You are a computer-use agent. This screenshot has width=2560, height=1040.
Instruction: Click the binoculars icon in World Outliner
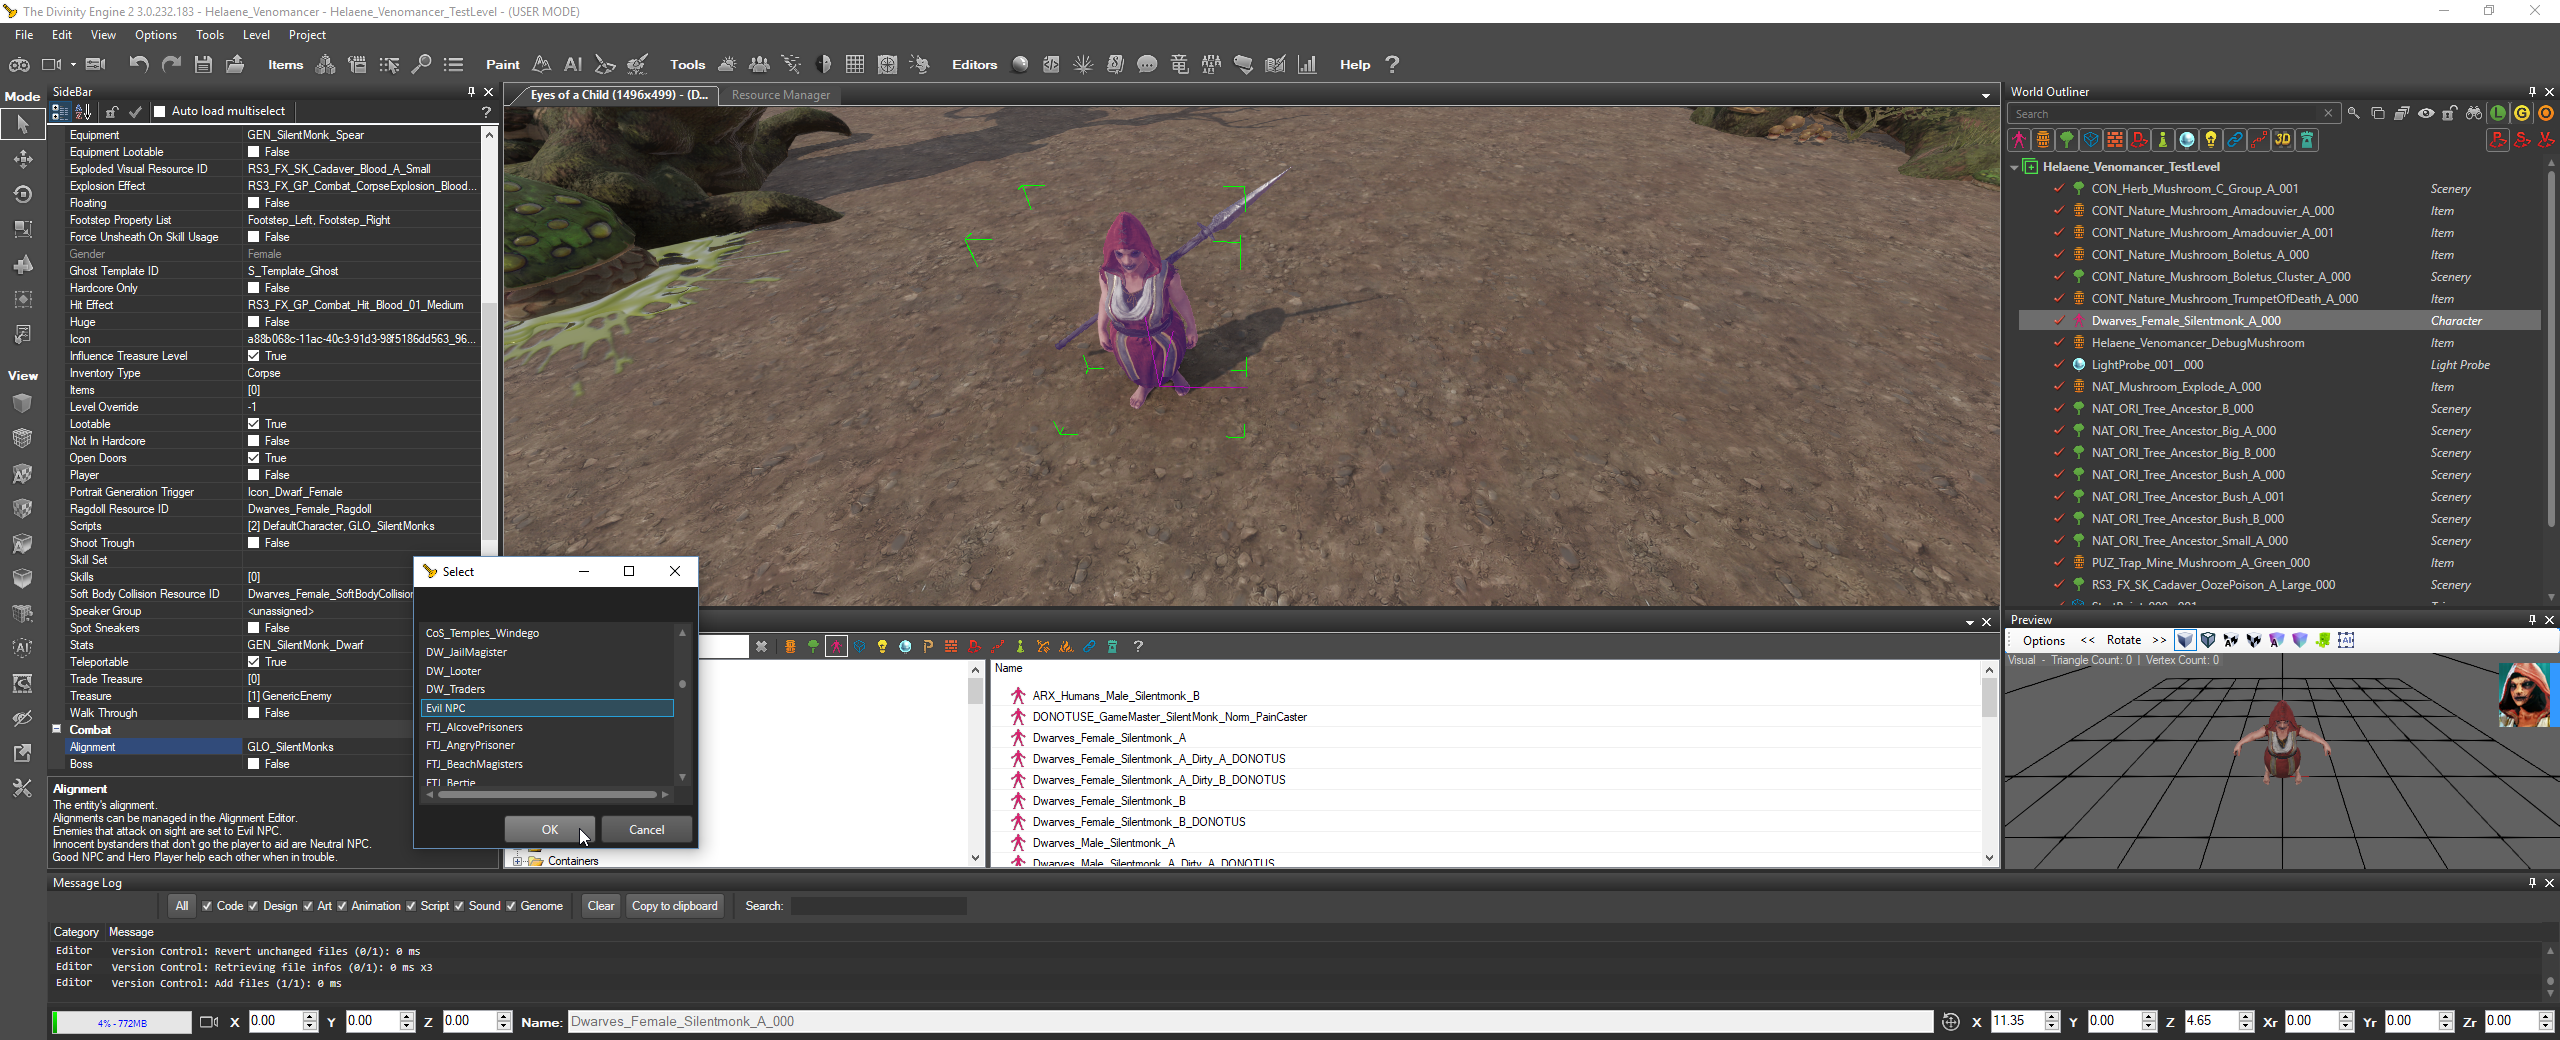[x=2474, y=113]
